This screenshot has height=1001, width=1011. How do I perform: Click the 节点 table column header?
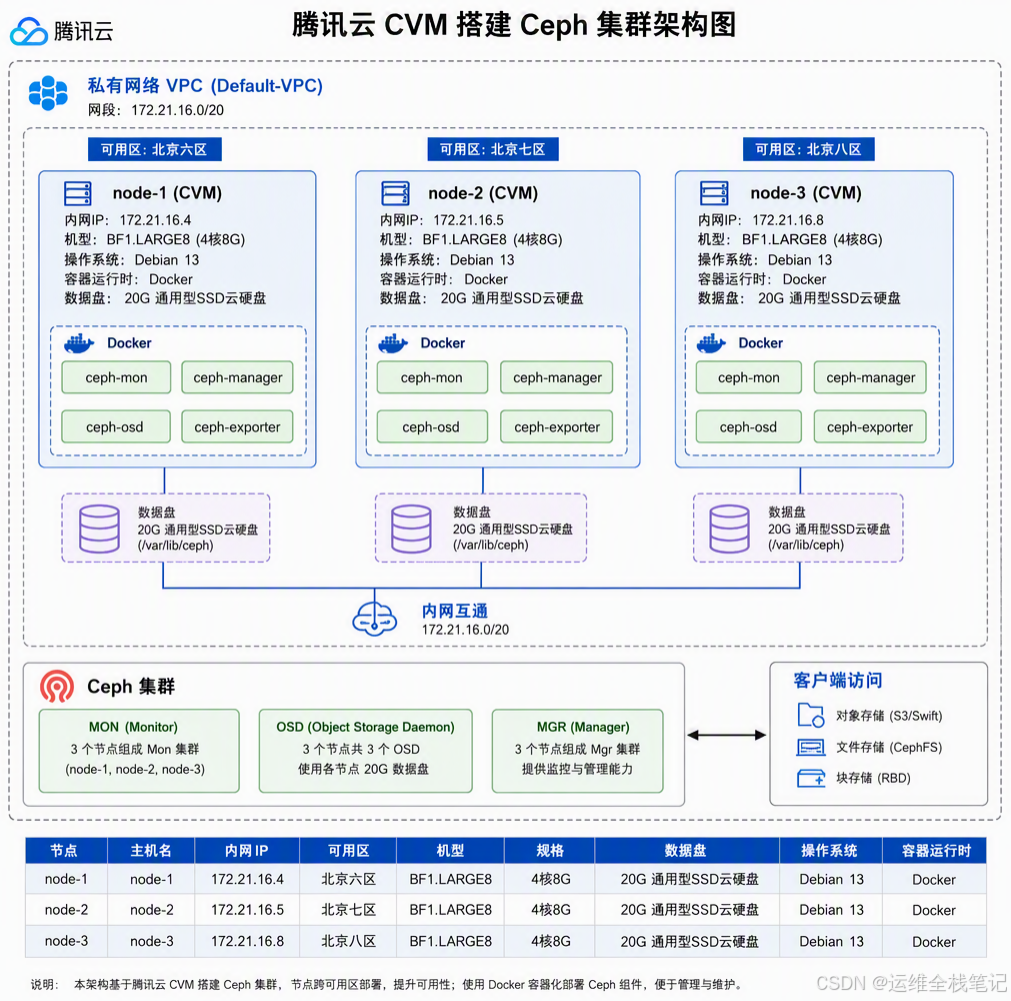click(66, 850)
